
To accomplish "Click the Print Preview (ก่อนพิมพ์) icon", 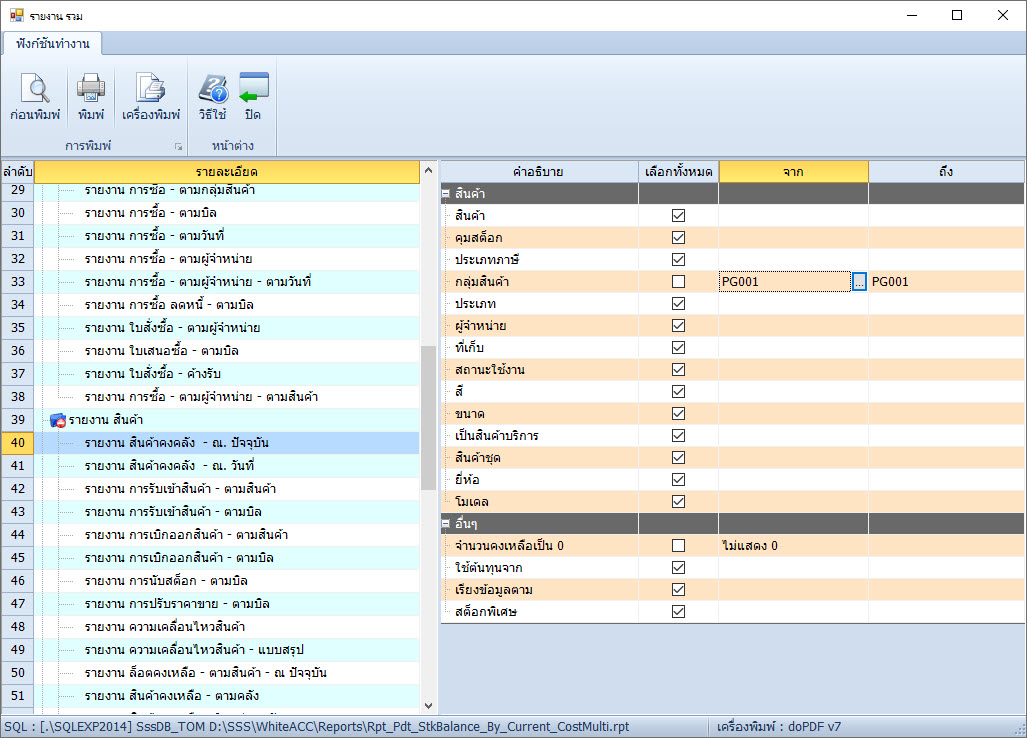I will click(x=35, y=89).
